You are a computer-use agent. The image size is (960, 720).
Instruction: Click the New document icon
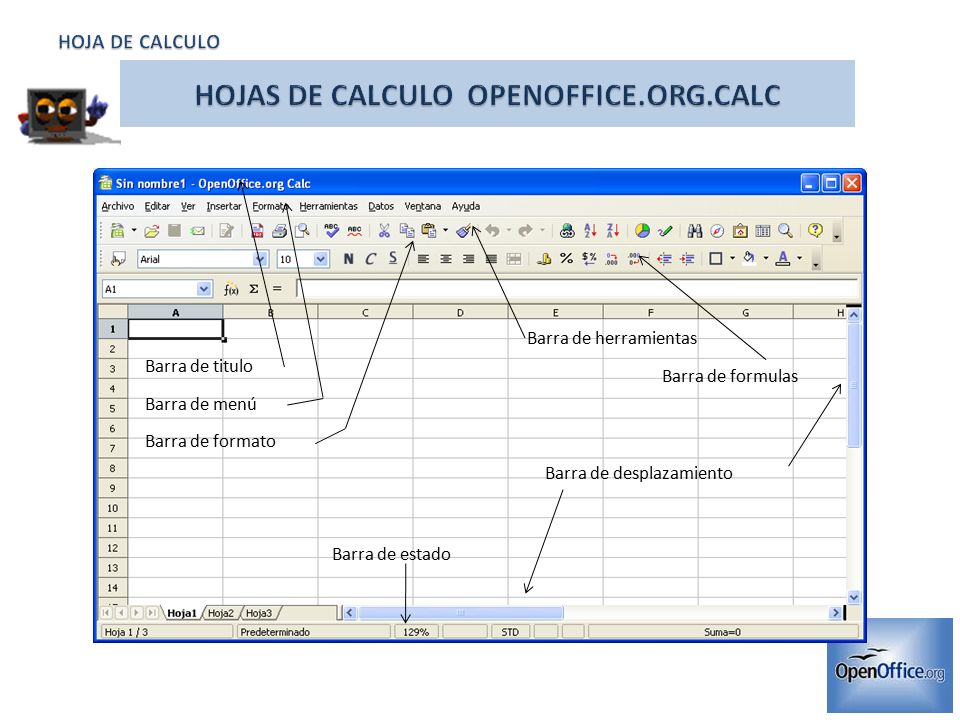(117, 231)
